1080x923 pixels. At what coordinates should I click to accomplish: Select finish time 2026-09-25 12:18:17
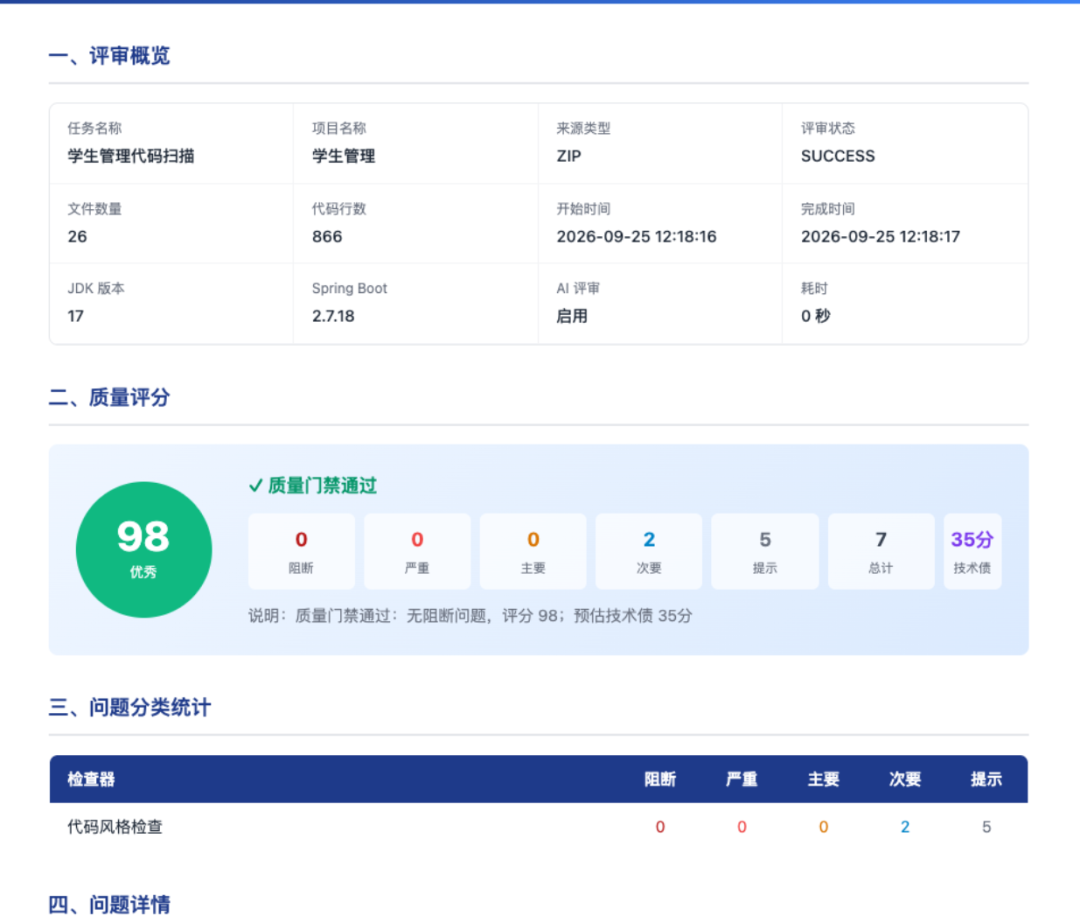point(880,237)
